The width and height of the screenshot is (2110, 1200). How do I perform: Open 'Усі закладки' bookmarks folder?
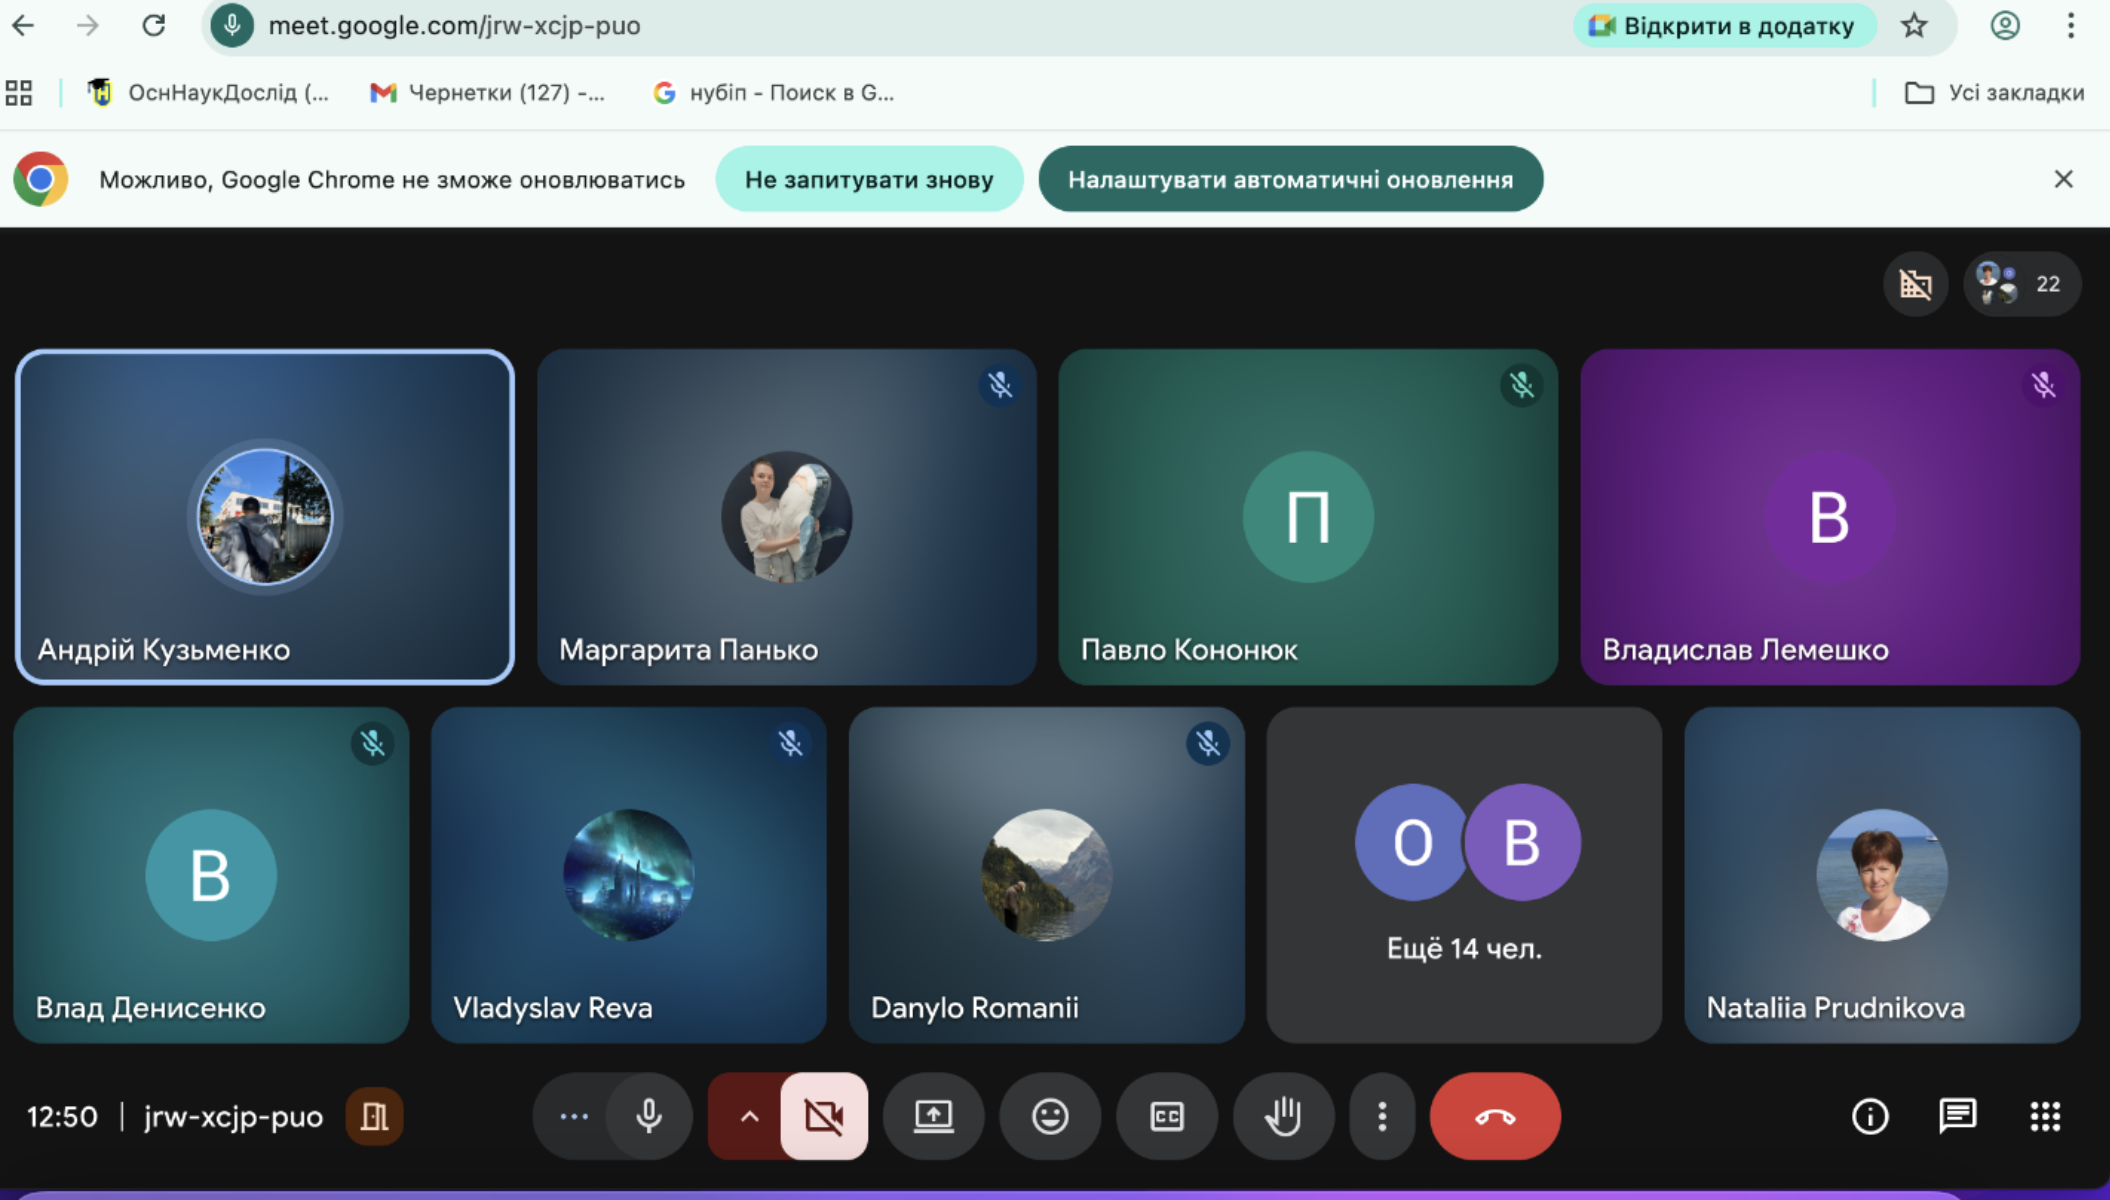click(x=1995, y=93)
